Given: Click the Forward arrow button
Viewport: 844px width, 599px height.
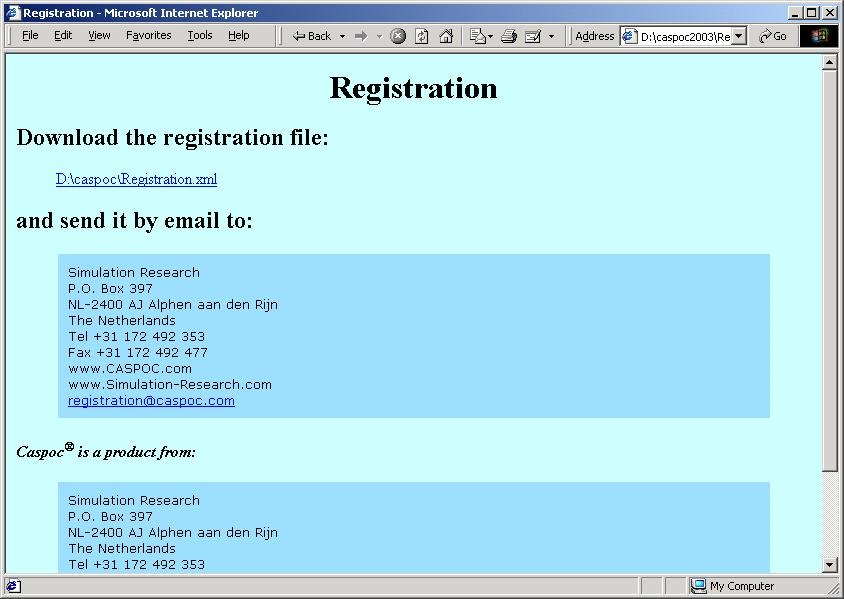Looking at the screenshot, I should (x=361, y=36).
